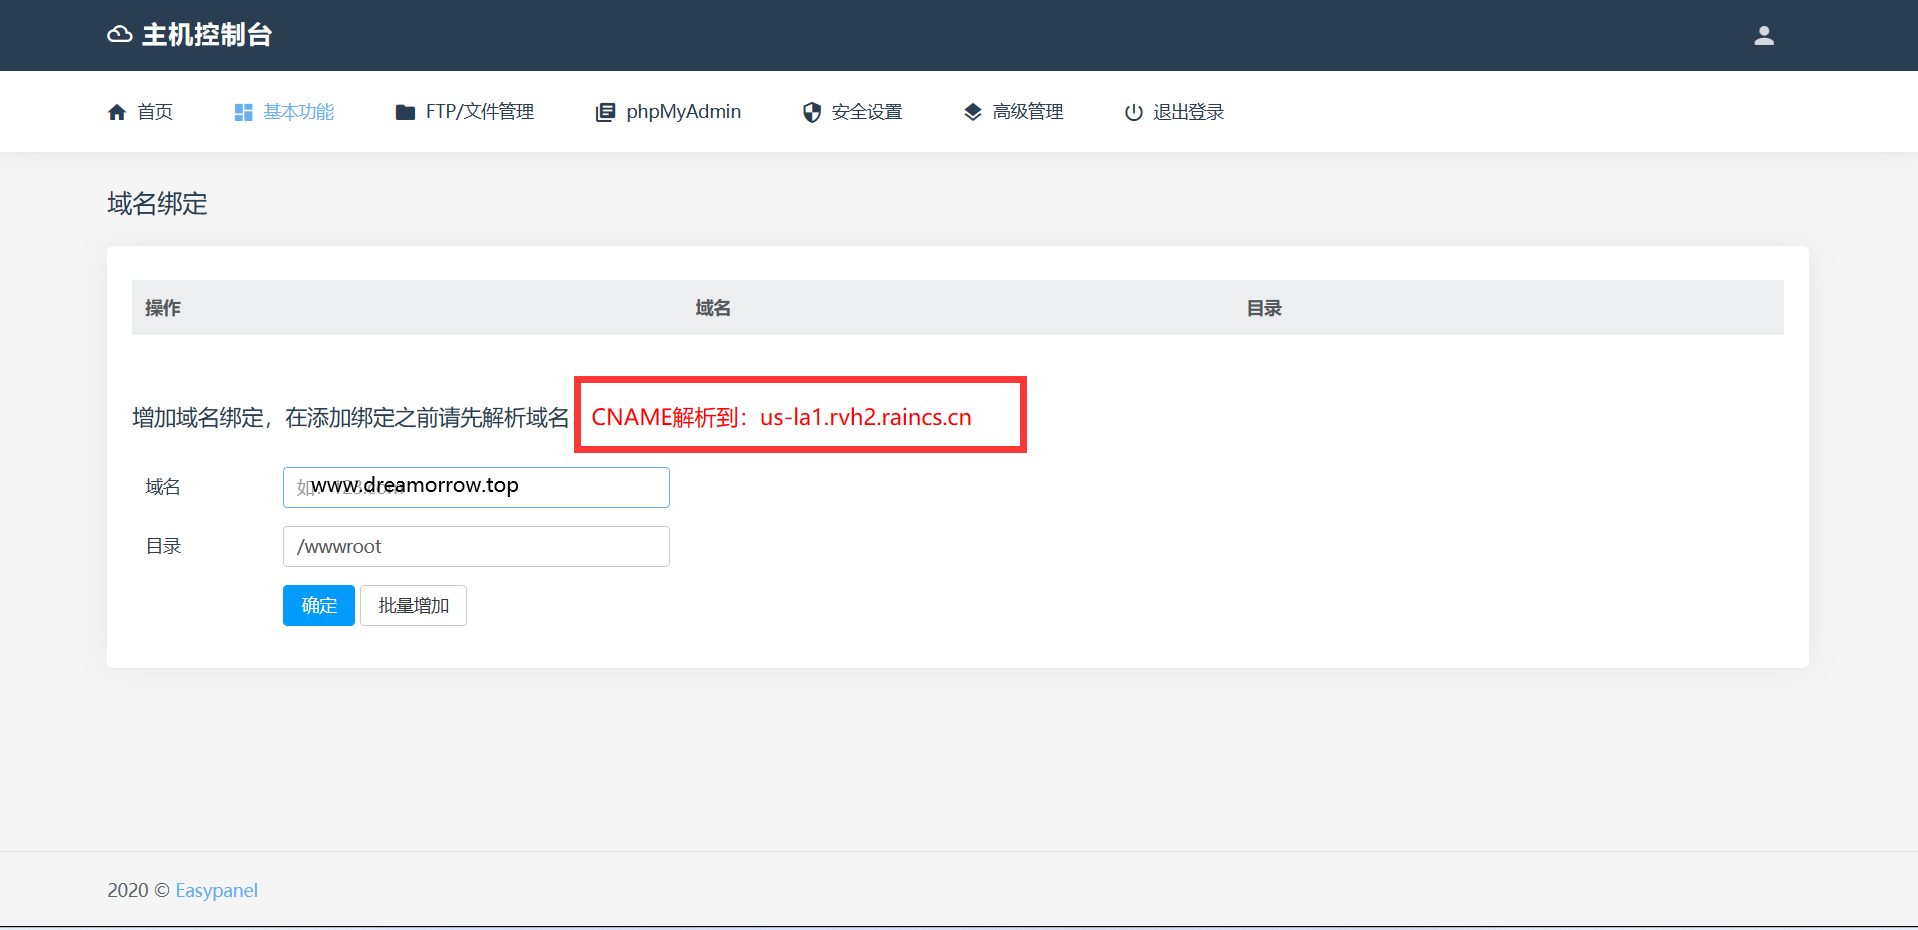This screenshot has width=1918, height=930.
Task: Click the folder icon beside FTP/文件管理
Action: pos(405,112)
